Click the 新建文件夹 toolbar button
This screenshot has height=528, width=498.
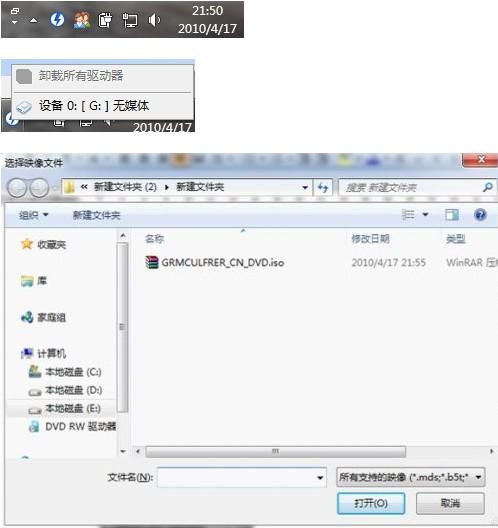click(x=97, y=215)
